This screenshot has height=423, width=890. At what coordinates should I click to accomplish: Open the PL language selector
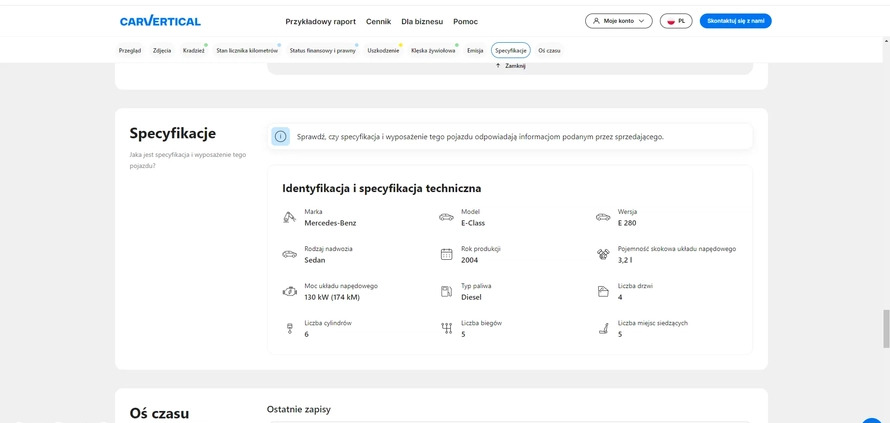pyautogui.click(x=676, y=21)
